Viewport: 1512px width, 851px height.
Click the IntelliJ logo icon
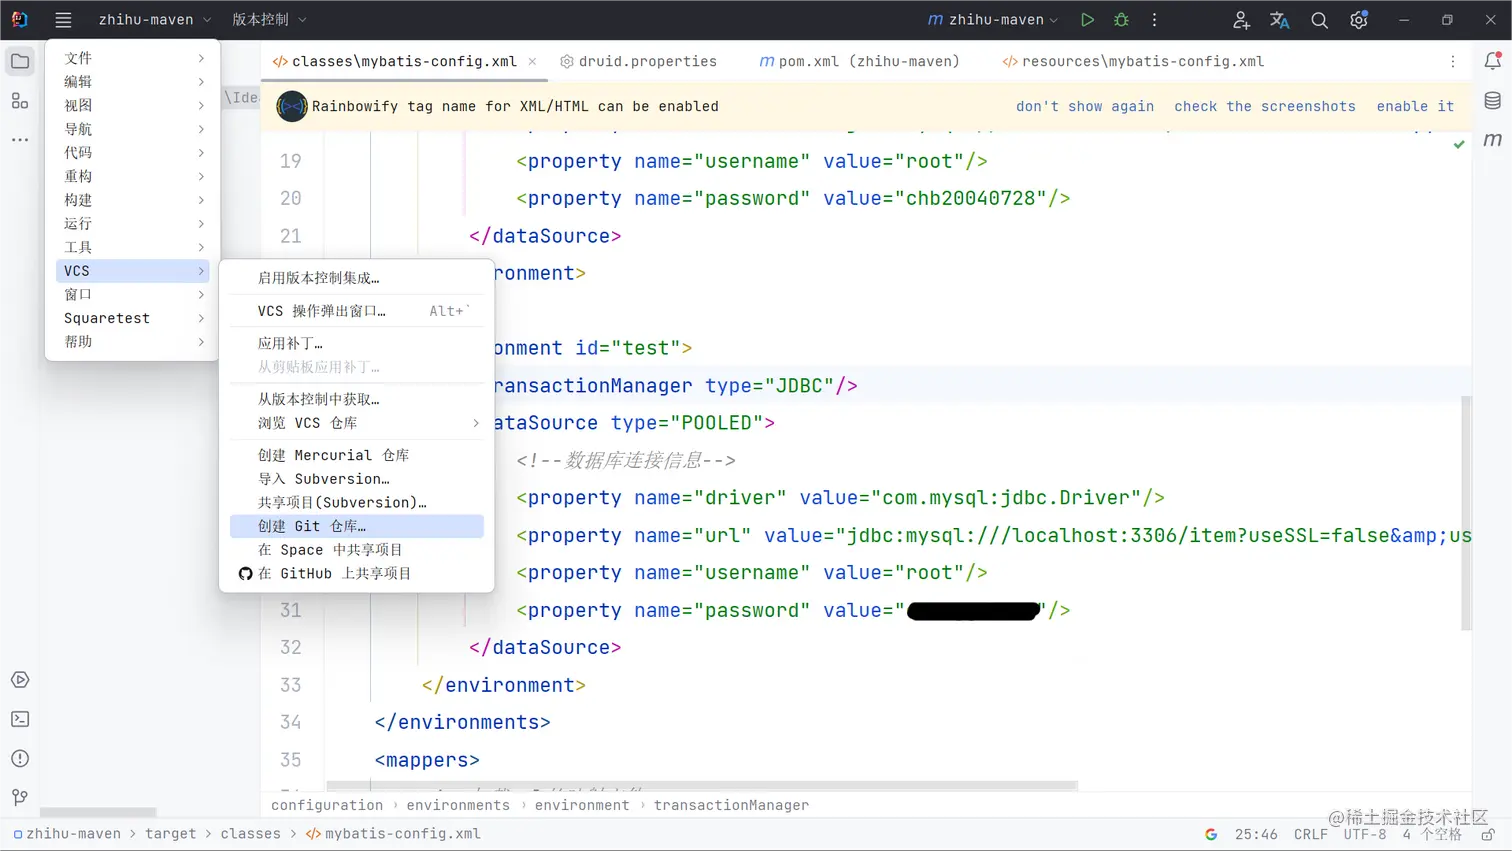click(x=19, y=20)
